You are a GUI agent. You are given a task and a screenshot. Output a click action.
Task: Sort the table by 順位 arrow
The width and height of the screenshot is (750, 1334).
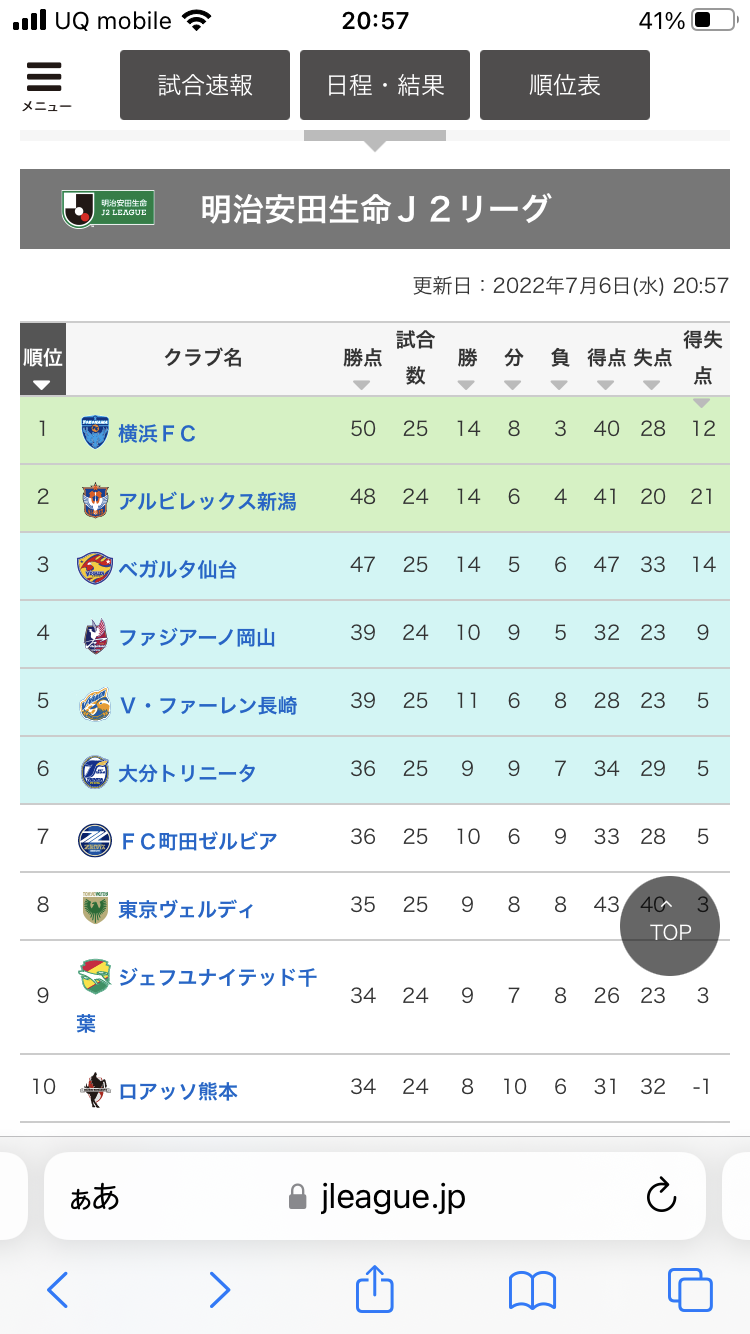coord(42,384)
